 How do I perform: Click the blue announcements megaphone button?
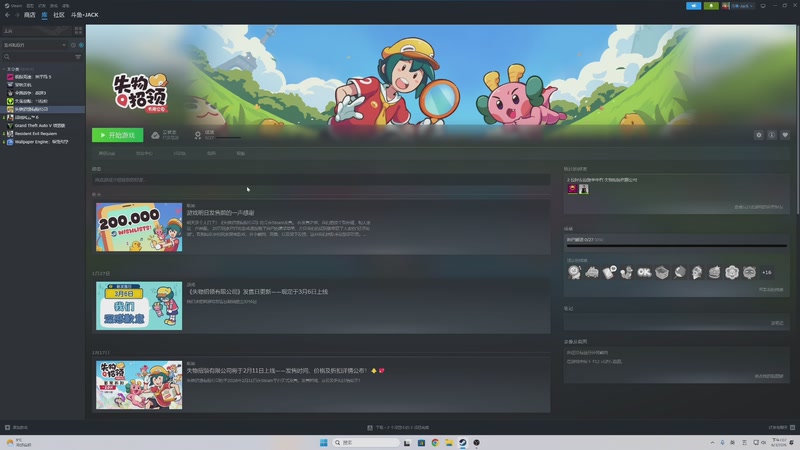point(693,6)
